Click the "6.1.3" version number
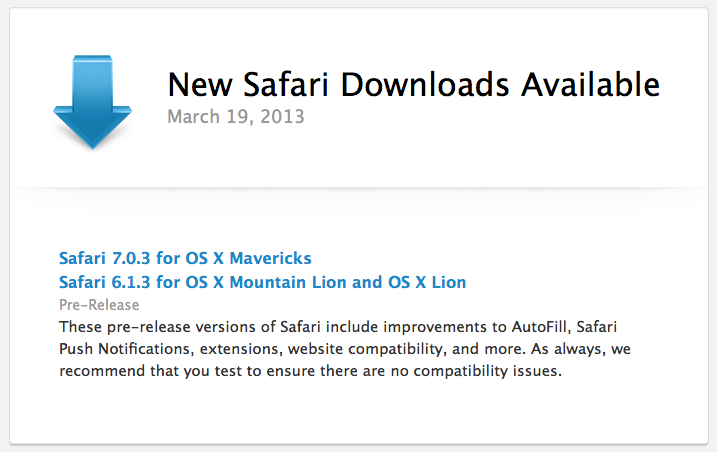Viewport: 717px width, 452px height. (133, 282)
